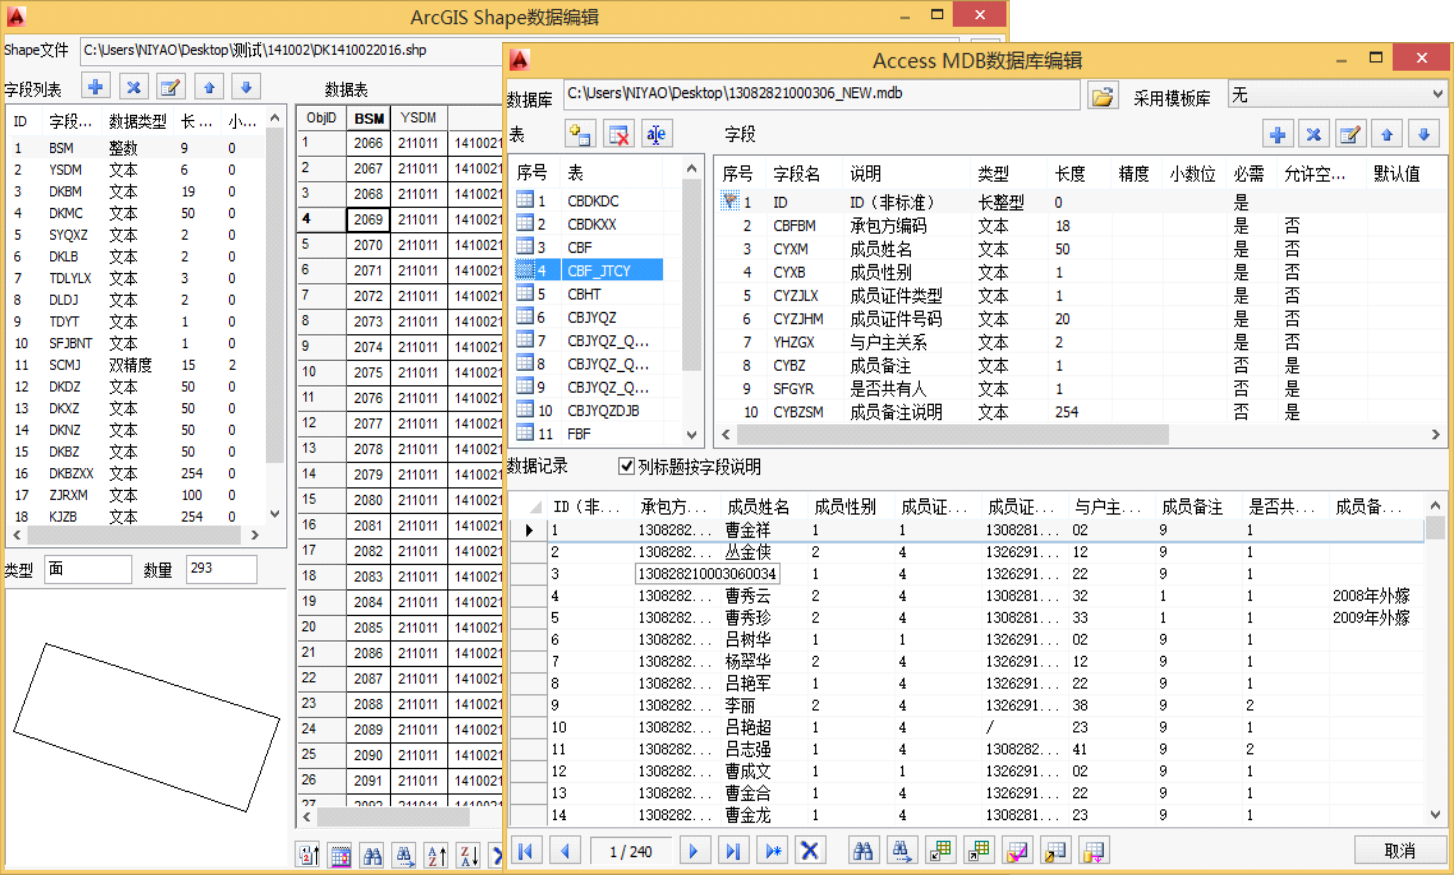This screenshot has width=1454, height=875.
Task: Move MDB field down with arrow icon
Action: 1424,134
